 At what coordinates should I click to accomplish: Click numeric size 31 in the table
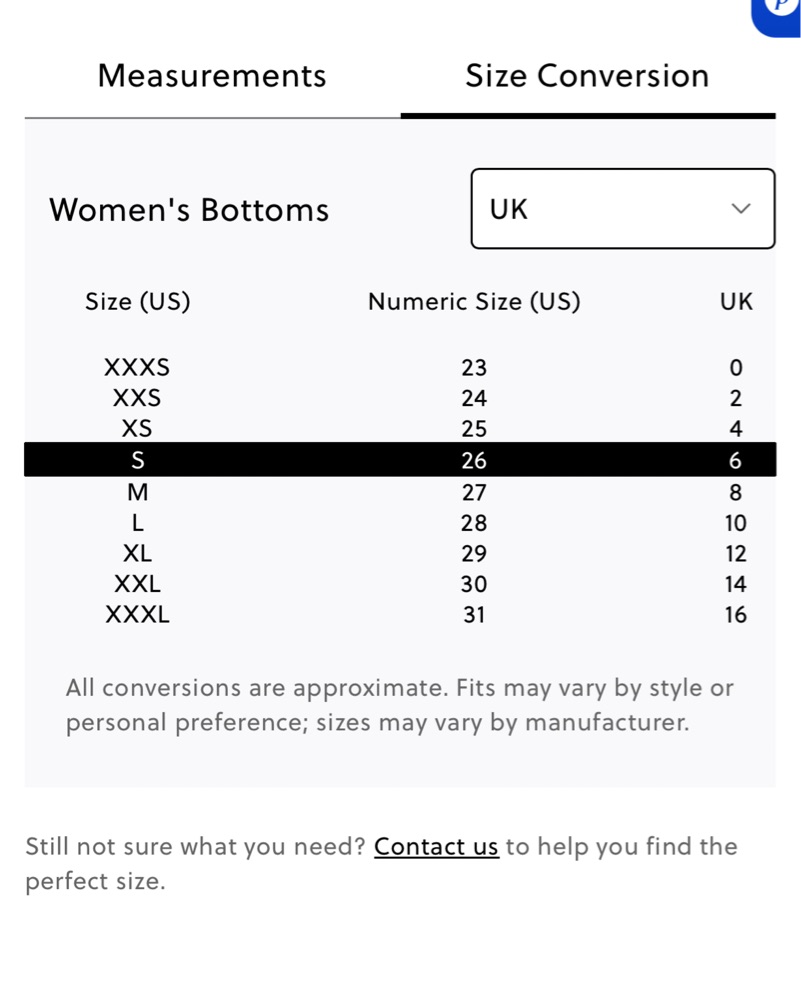point(474,615)
